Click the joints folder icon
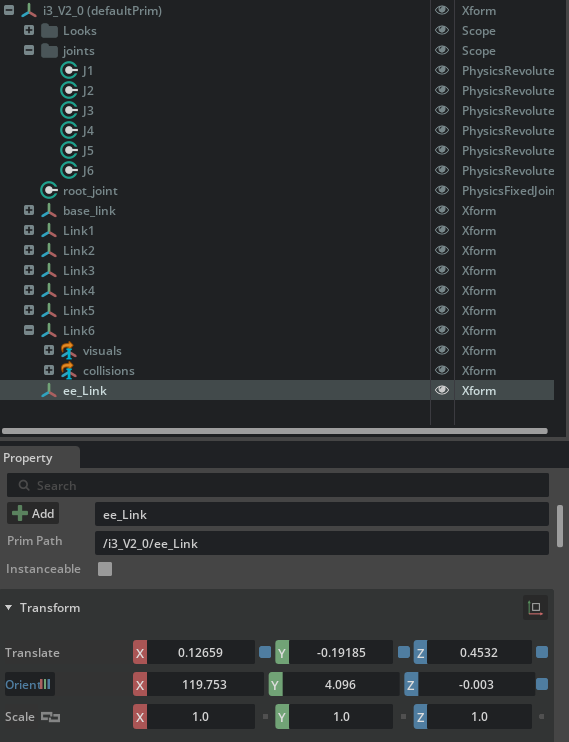569x742 pixels. coord(49,51)
